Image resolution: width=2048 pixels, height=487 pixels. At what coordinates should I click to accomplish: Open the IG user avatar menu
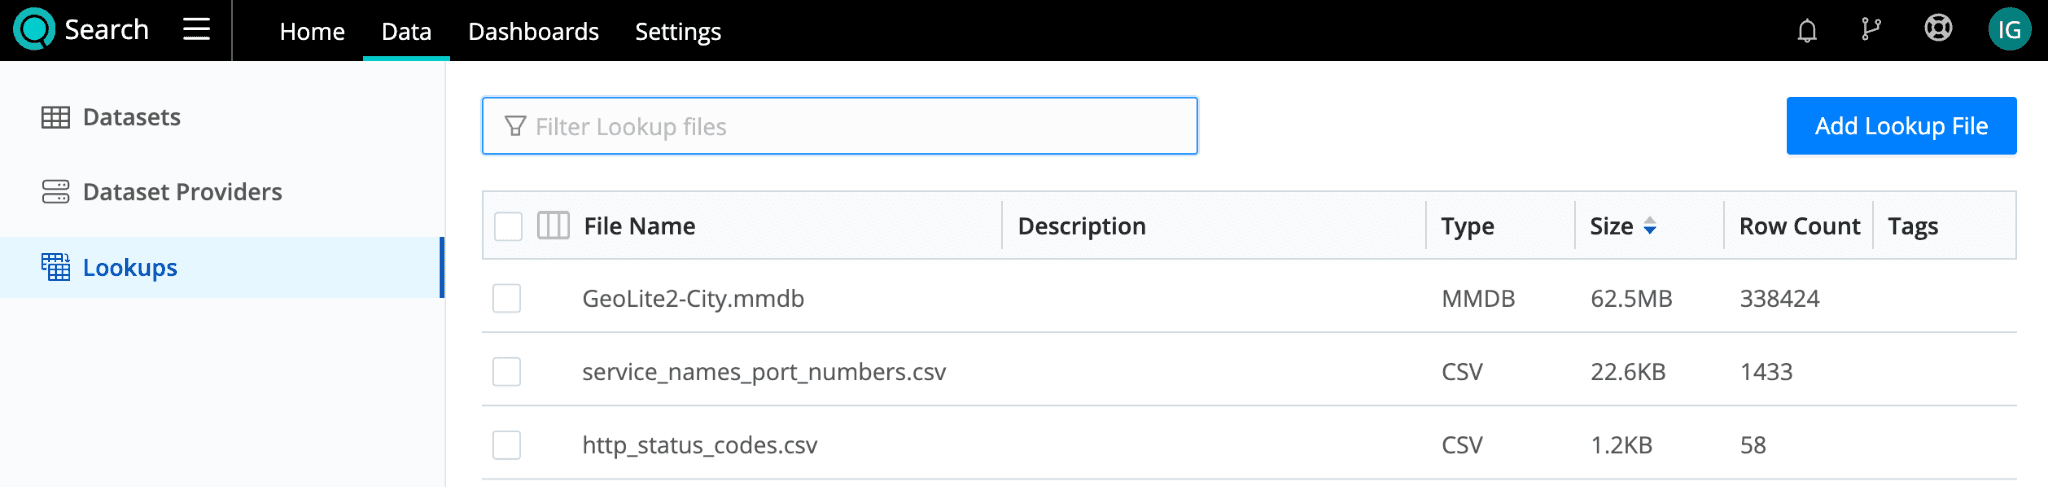click(x=2009, y=30)
